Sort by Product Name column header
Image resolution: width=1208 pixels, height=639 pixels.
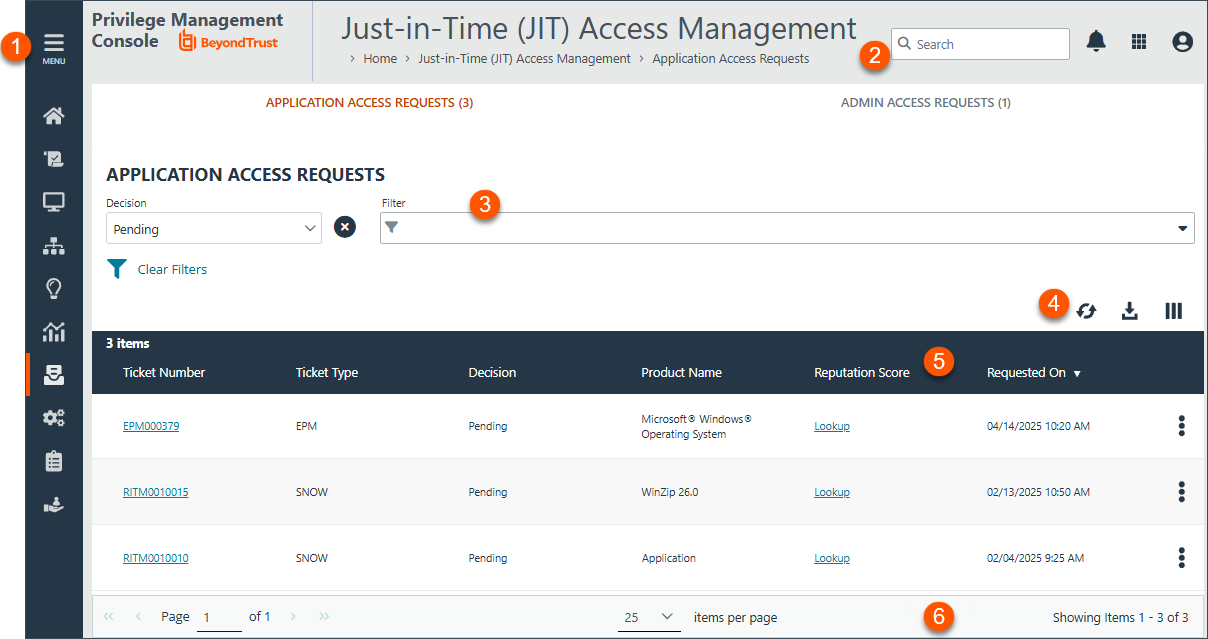click(x=681, y=372)
